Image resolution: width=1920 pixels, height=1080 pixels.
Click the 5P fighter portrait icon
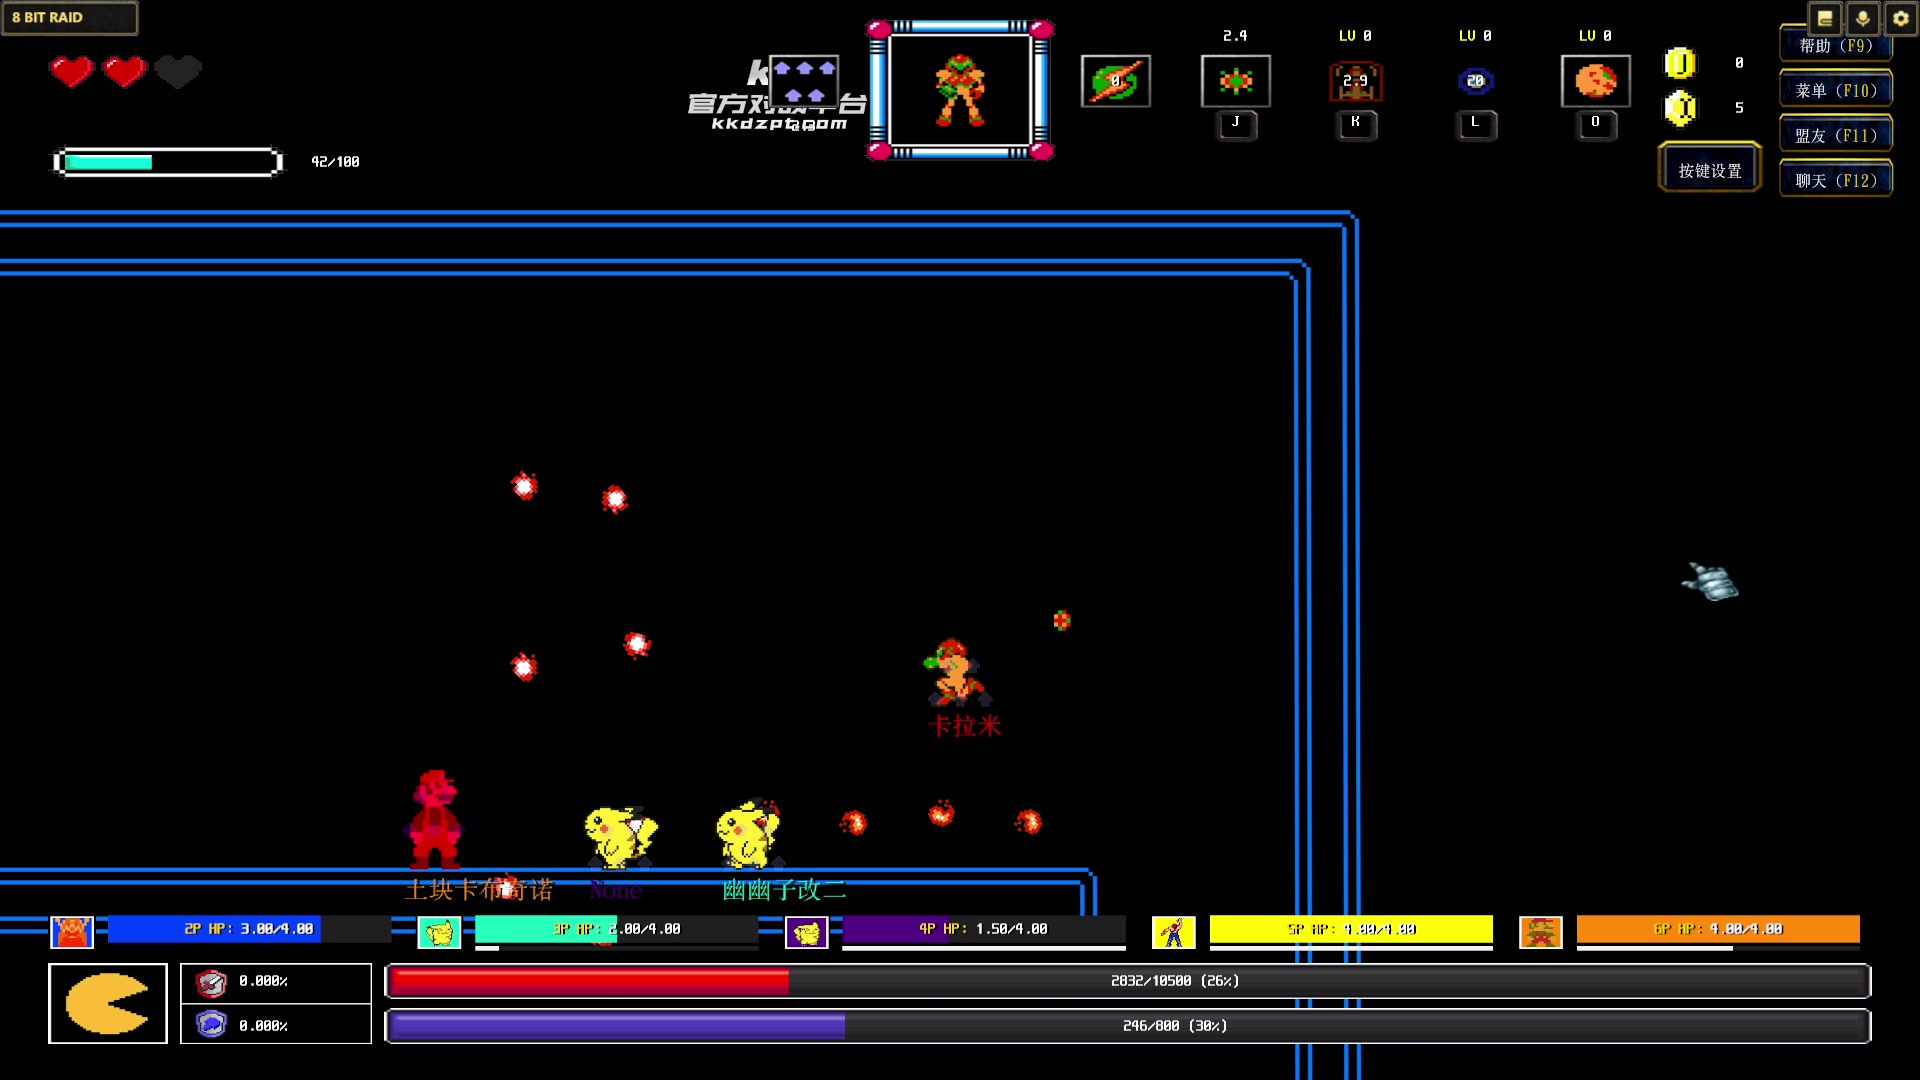pyautogui.click(x=1174, y=932)
